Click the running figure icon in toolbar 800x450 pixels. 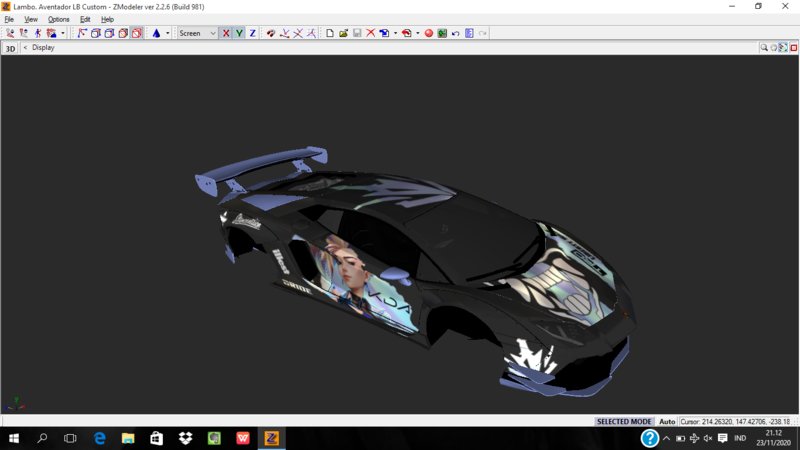click(38, 33)
